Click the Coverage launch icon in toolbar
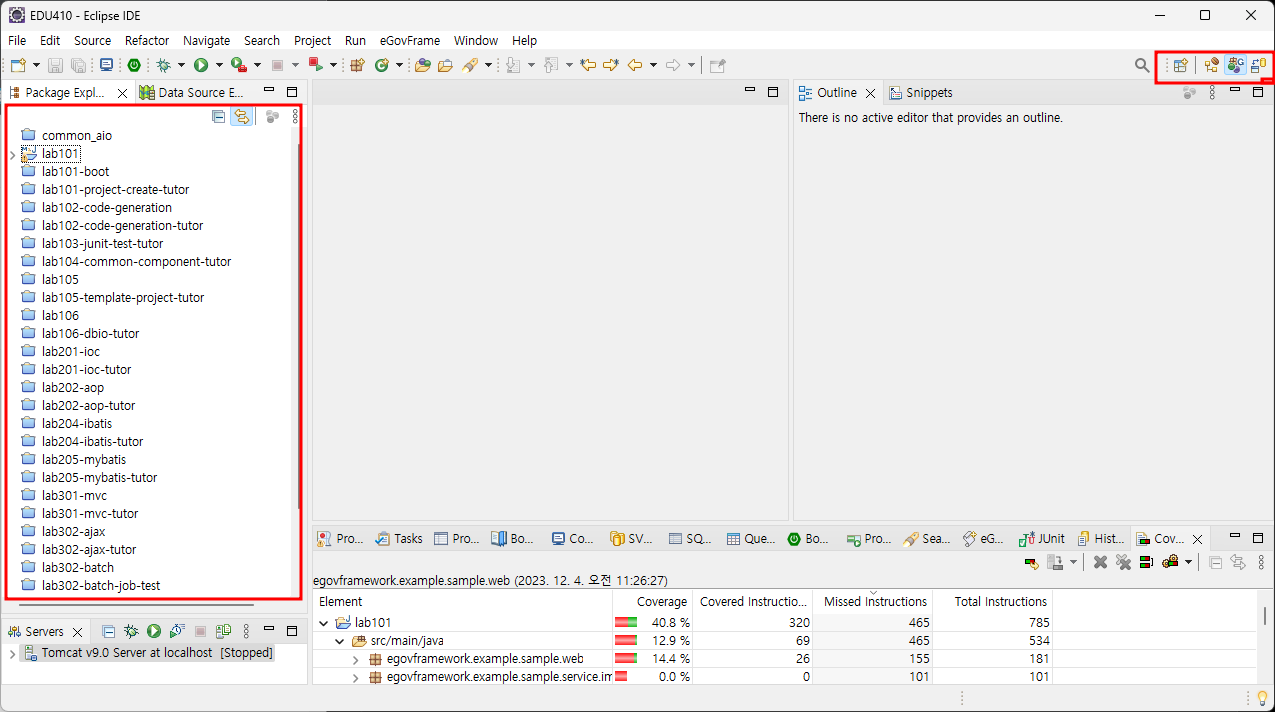This screenshot has height=712, width=1275. coord(239,65)
